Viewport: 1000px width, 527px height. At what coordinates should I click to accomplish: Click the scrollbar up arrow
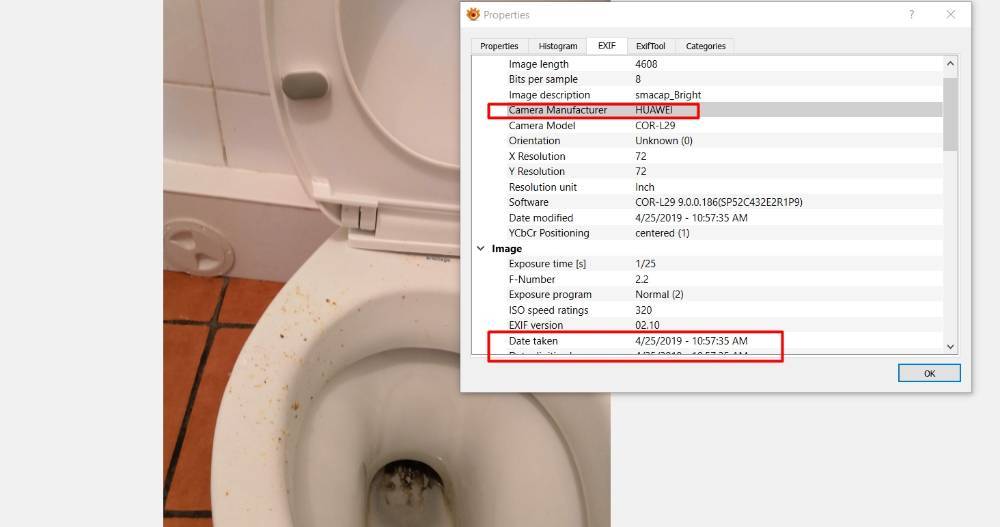(x=950, y=63)
